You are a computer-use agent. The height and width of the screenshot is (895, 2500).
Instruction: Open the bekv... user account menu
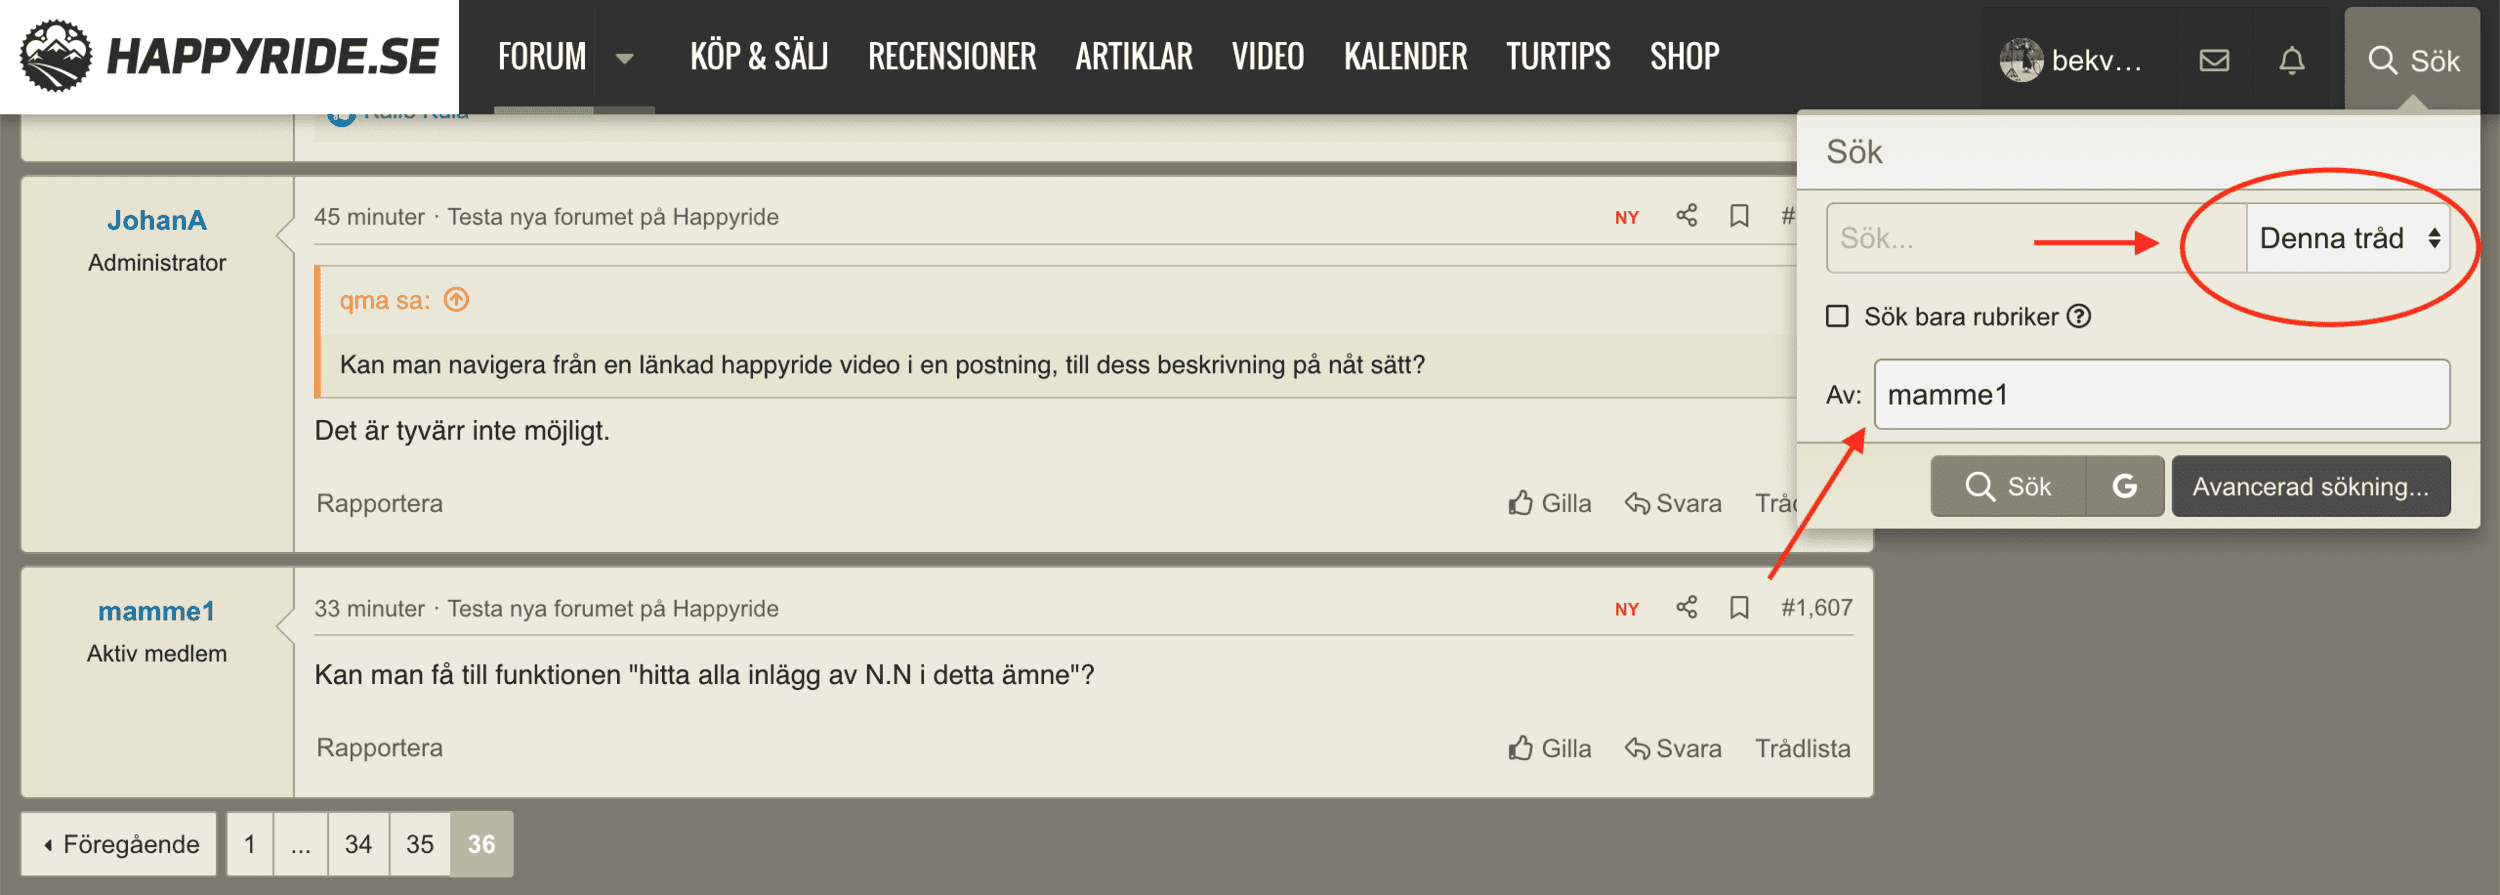click(x=2070, y=60)
